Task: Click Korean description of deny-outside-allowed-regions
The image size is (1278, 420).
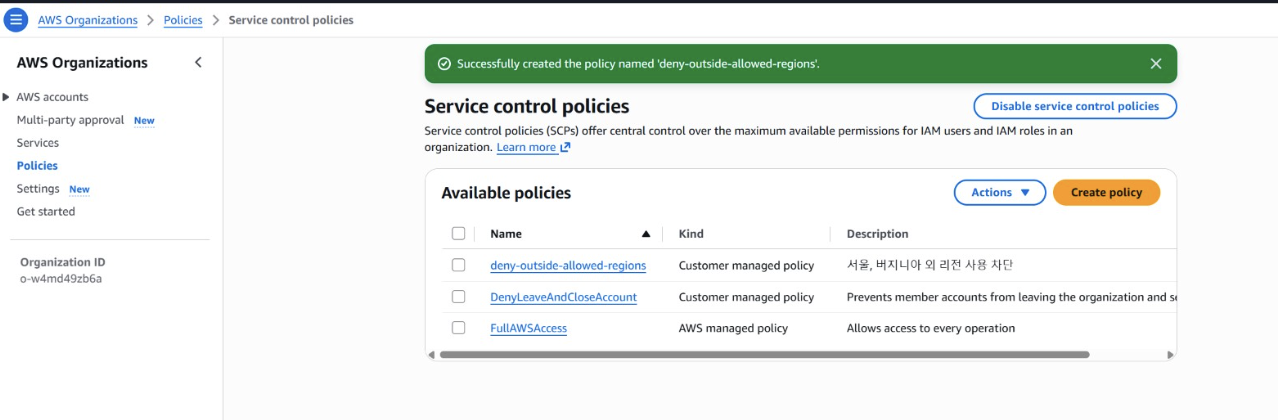Action: (930, 266)
